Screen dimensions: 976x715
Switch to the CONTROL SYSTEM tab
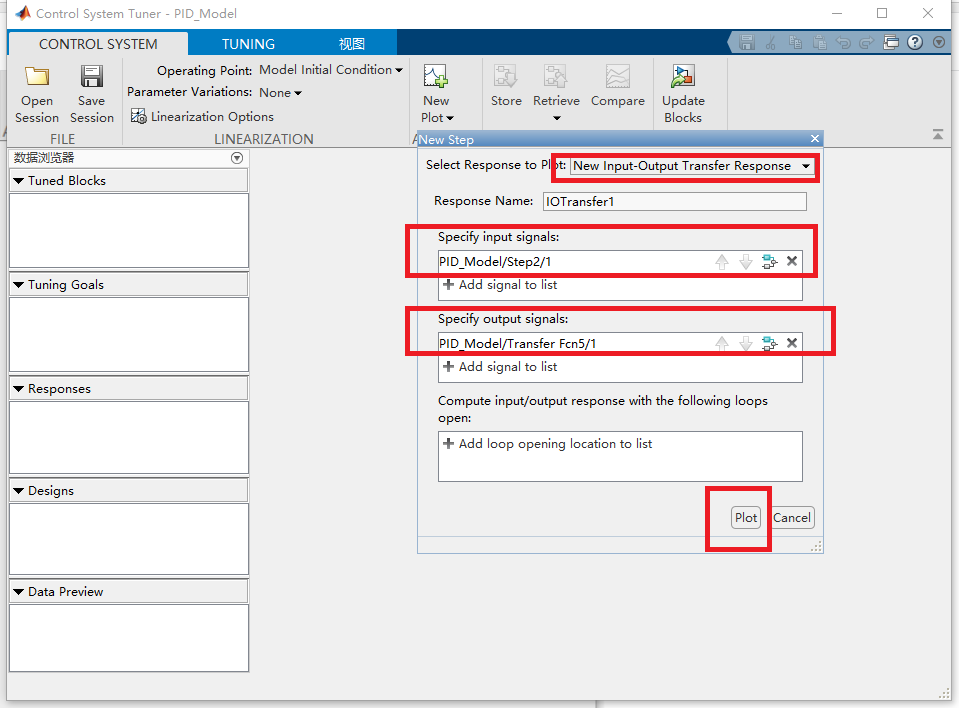click(x=98, y=44)
